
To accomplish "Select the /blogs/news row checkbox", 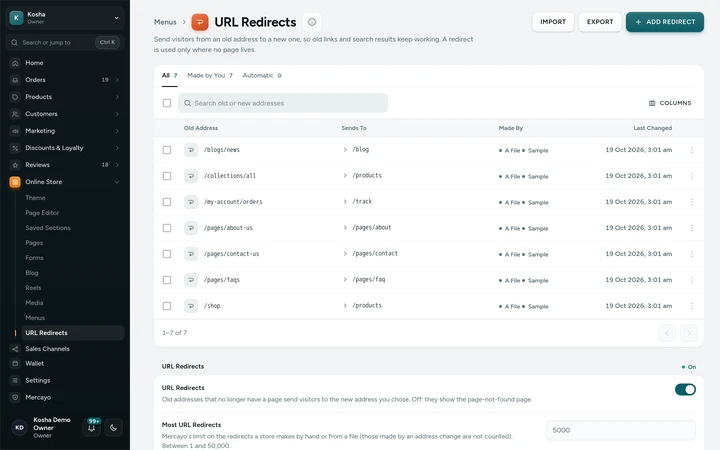I will tap(167, 150).
